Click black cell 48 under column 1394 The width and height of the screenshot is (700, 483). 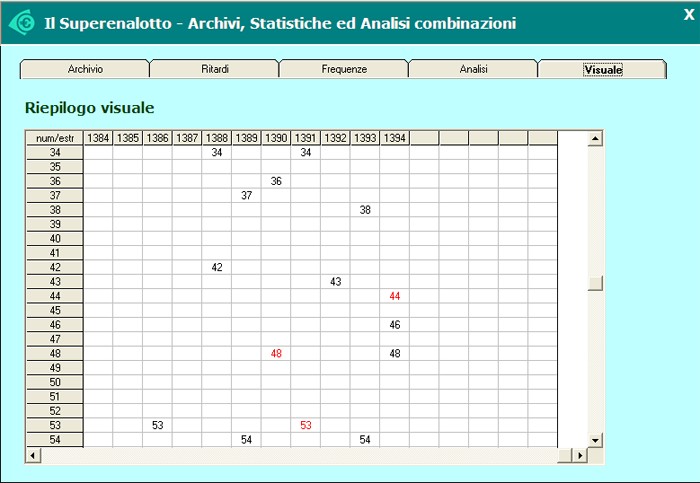395,354
